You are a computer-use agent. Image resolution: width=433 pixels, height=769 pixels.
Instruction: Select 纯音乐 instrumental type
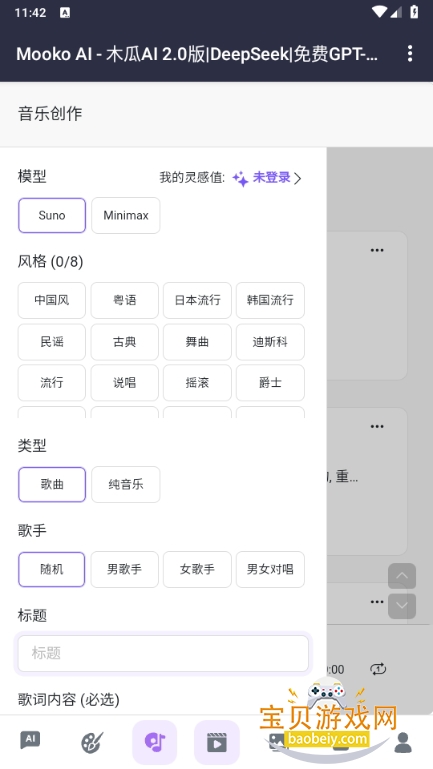pos(126,485)
